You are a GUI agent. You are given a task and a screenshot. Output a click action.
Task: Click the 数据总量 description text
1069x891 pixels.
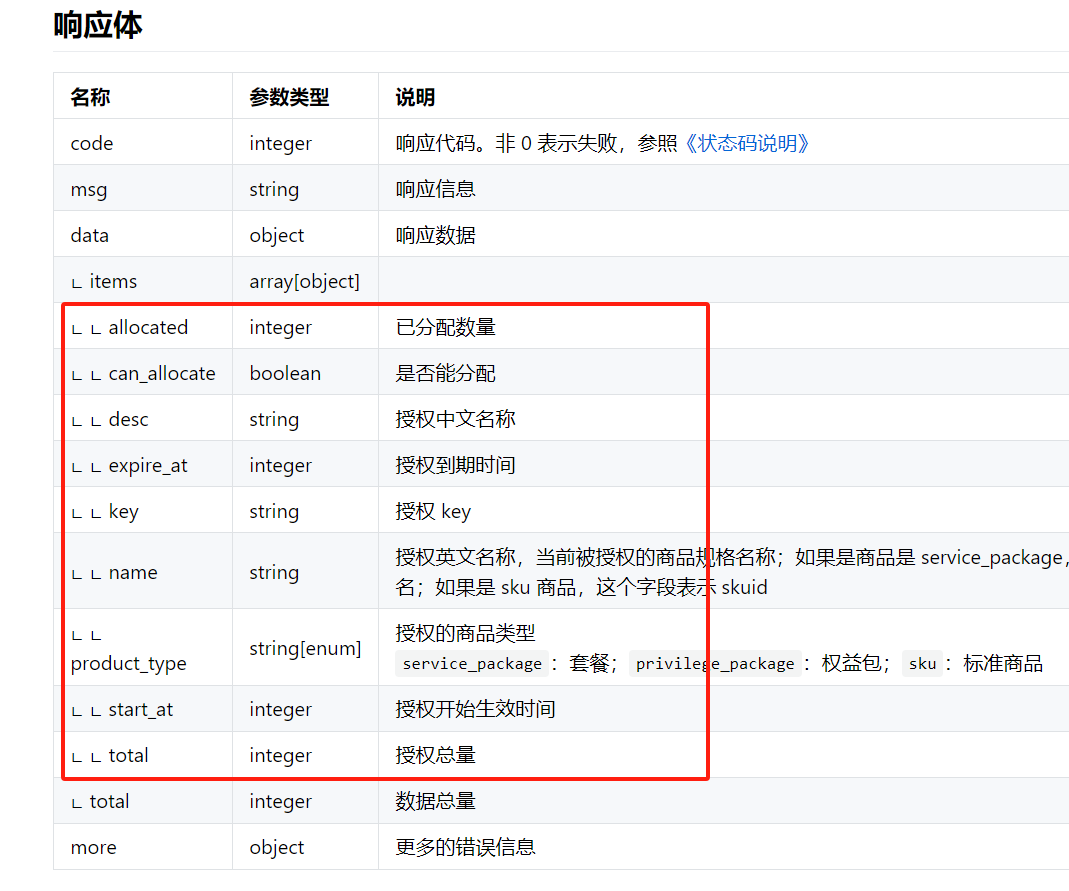(x=435, y=801)
